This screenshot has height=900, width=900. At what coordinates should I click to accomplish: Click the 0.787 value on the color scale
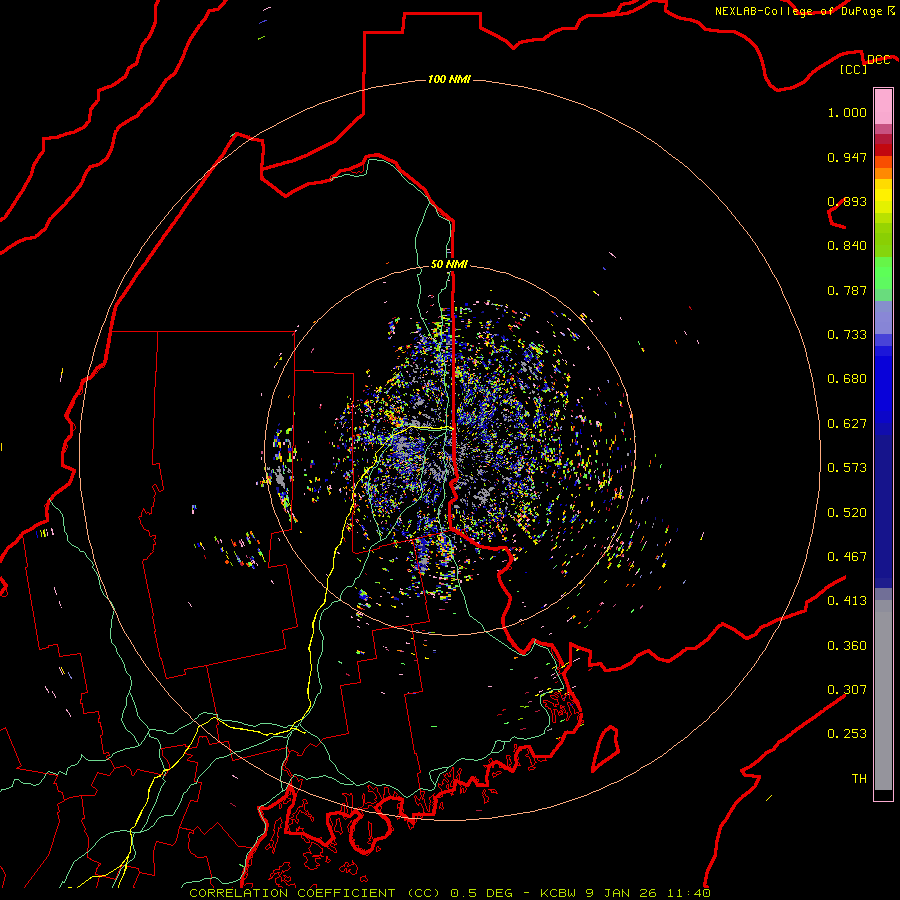[847, 290]
